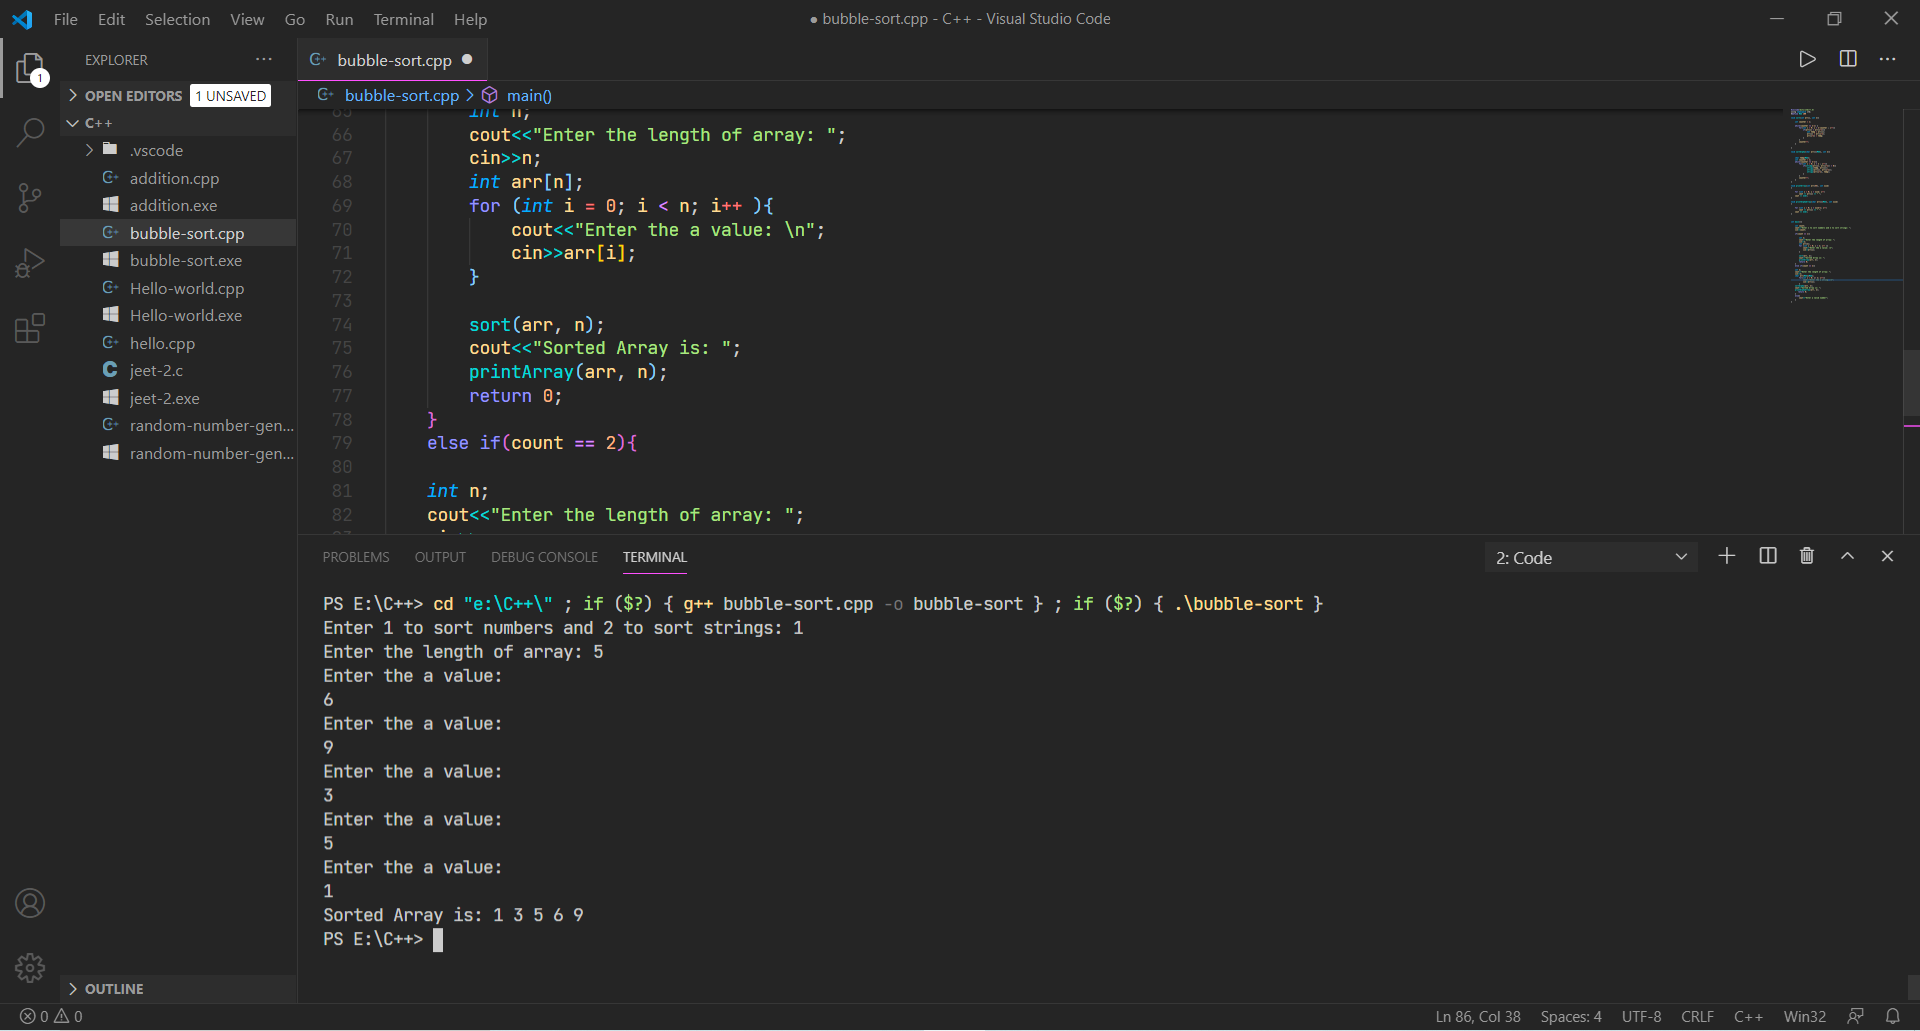
Task: Close the terminal panel
Action: (1887, 556)
